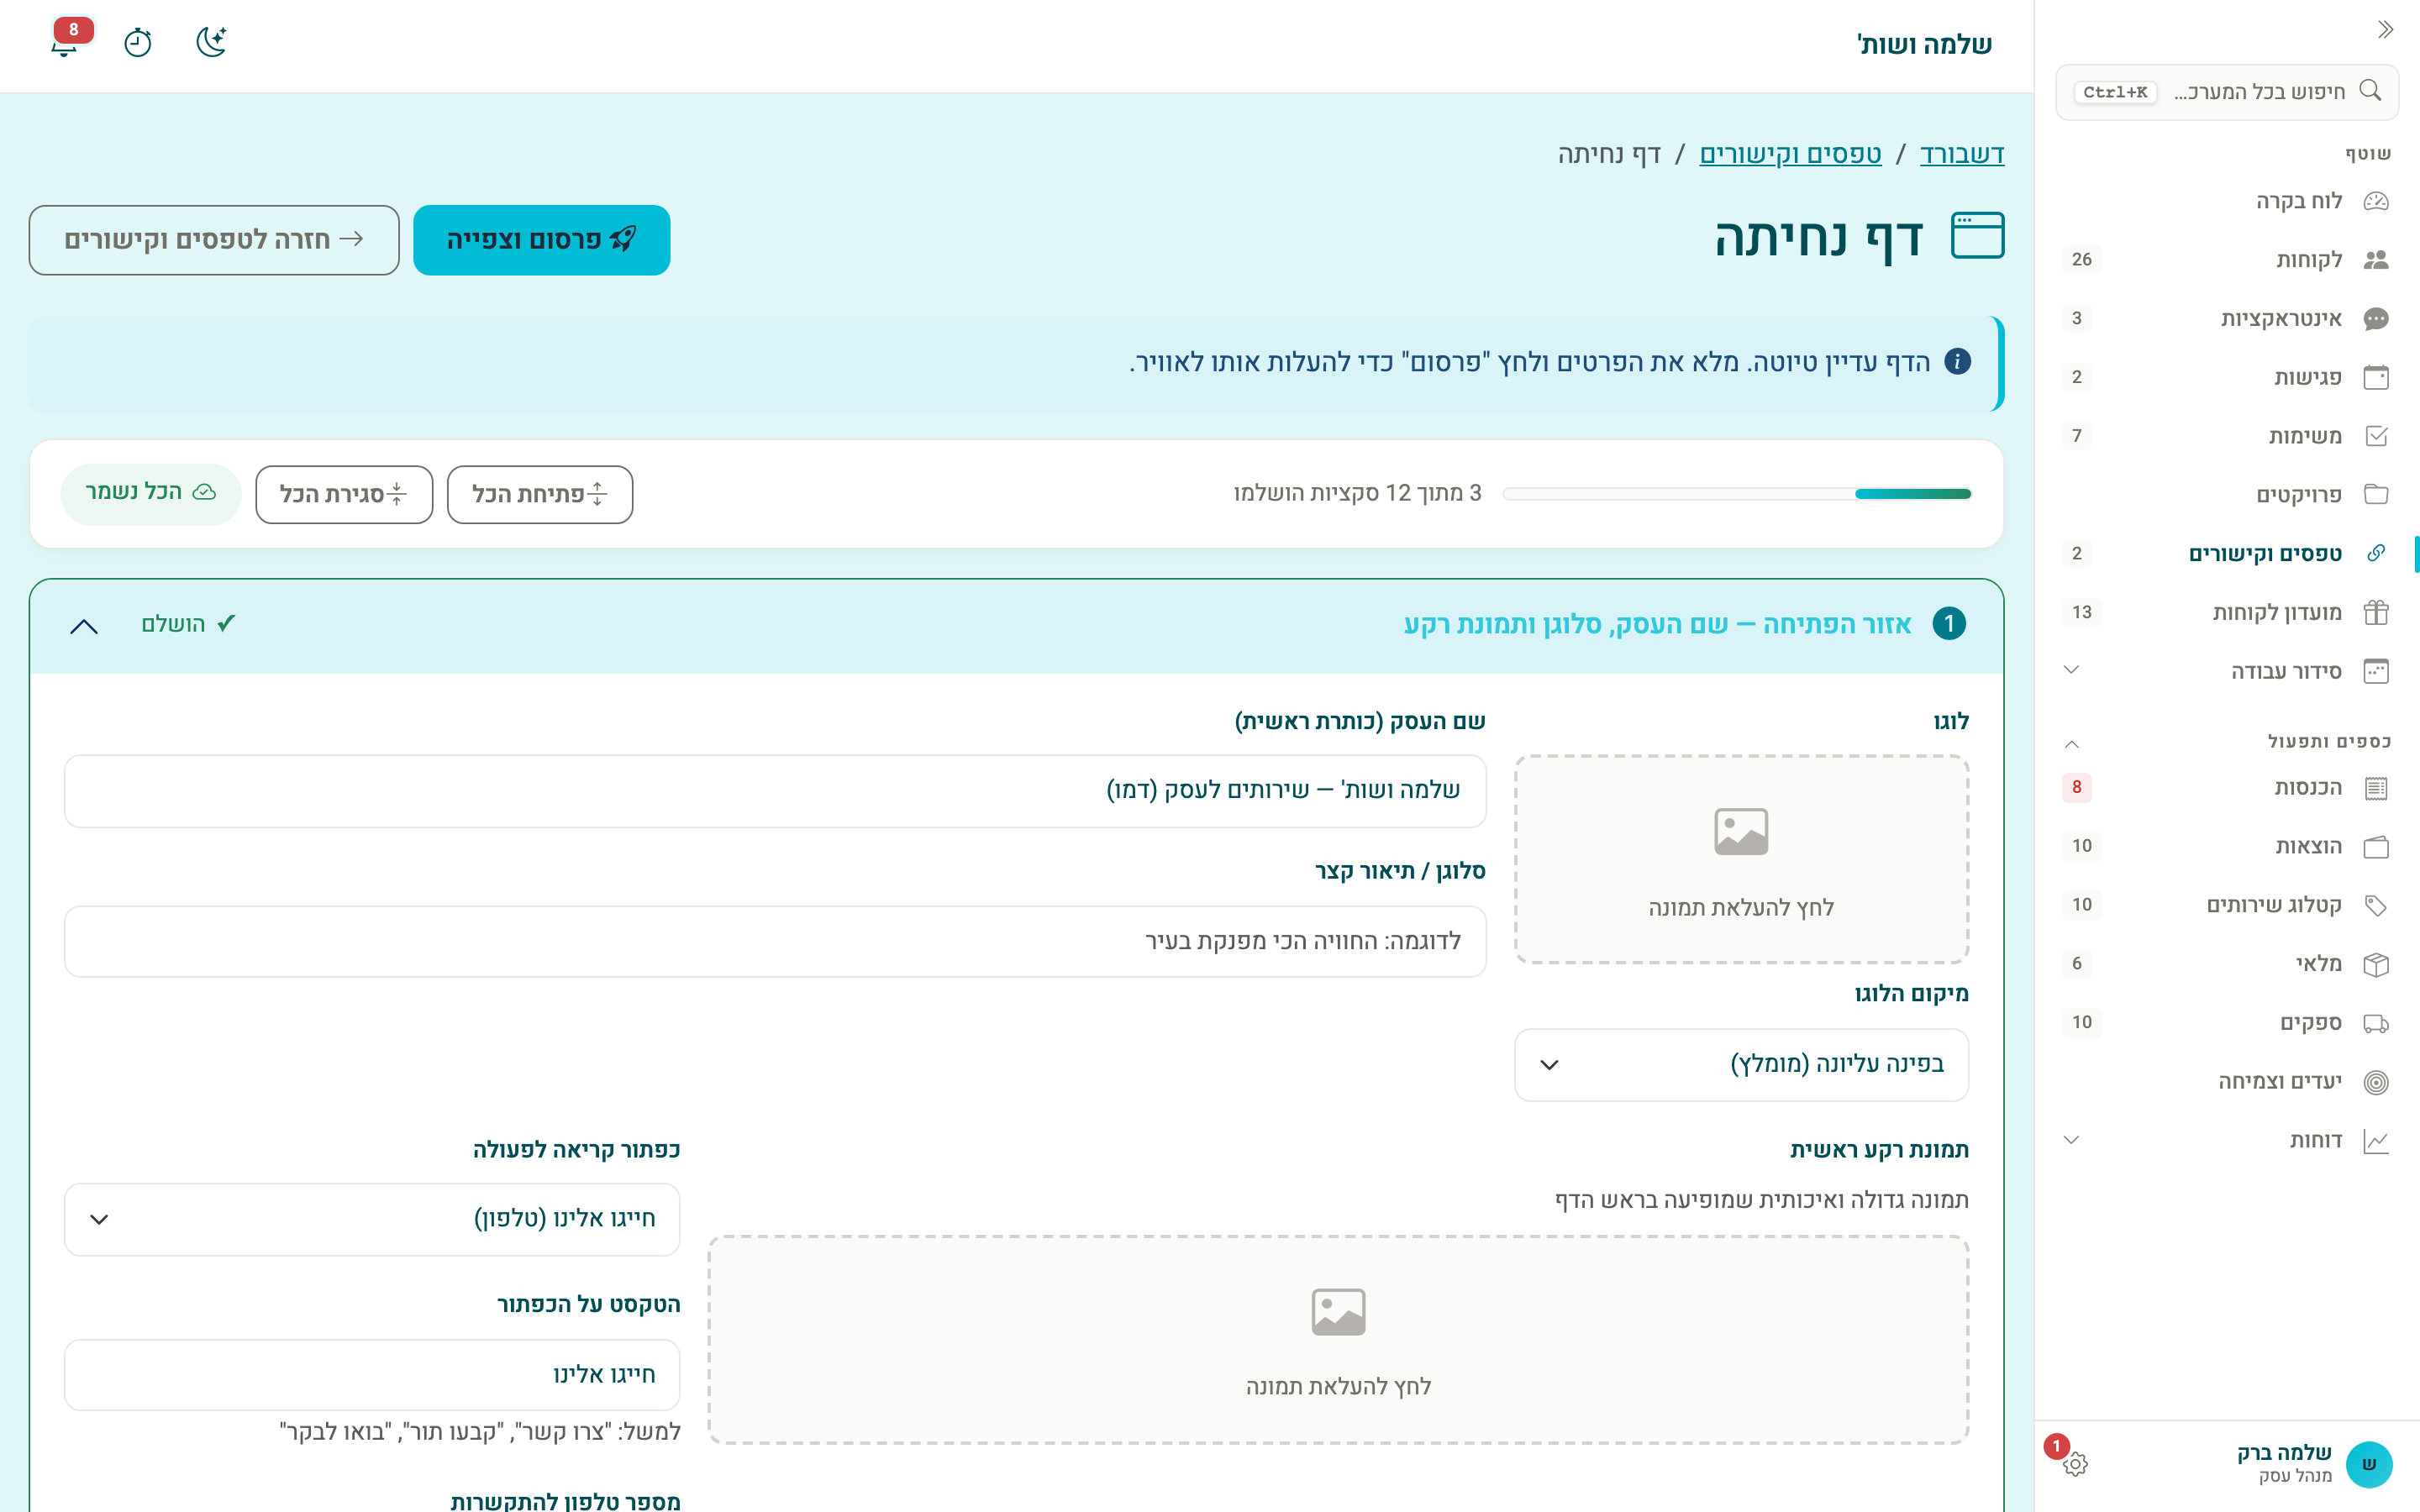Click the סגירת הכל button

point(344,494)
